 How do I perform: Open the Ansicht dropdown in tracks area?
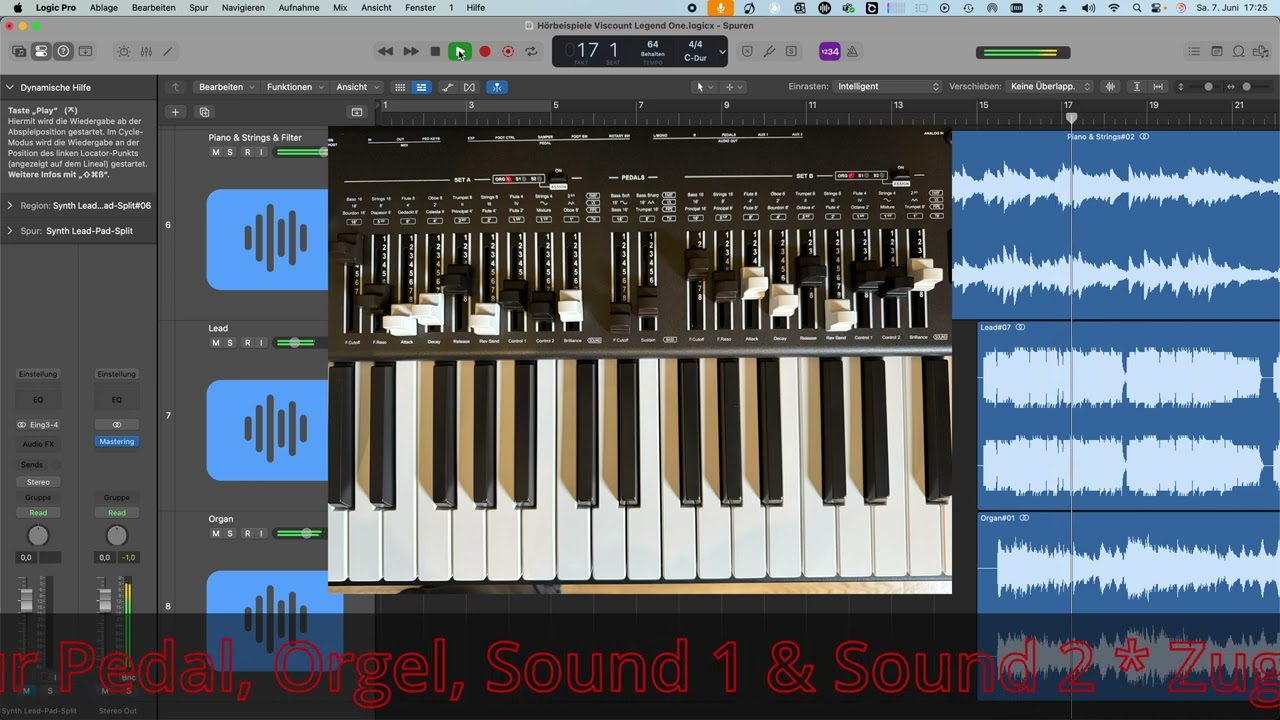pyautogui.click(x=356, y=87)
